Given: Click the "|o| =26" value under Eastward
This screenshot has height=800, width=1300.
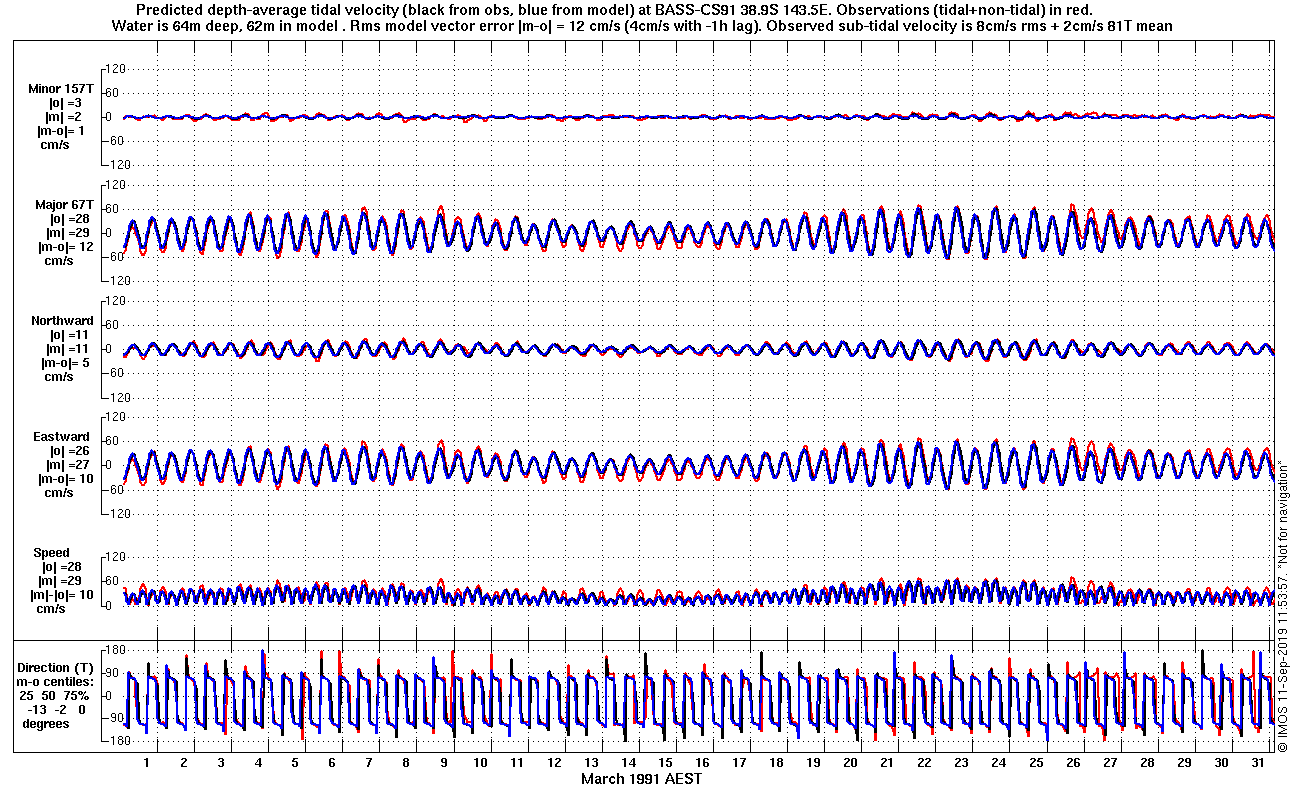Looking at the screenshot, I should pyautogui.click(x=68, y=451).
